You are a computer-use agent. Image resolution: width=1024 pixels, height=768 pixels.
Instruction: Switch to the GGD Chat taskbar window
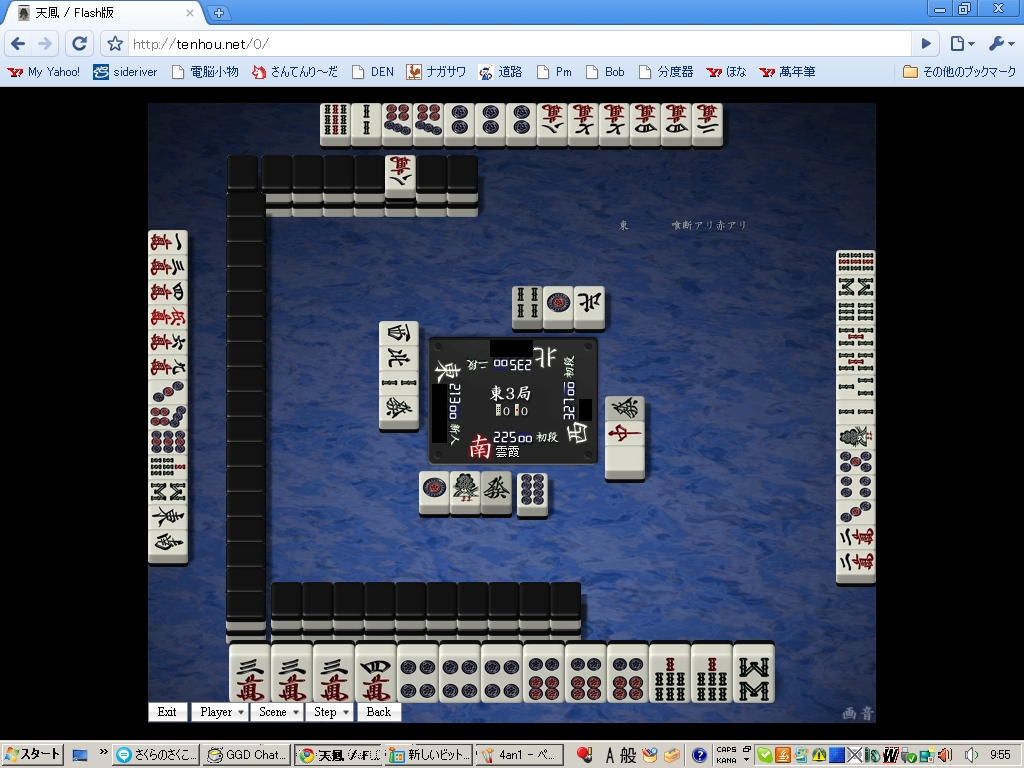(246, 755)
